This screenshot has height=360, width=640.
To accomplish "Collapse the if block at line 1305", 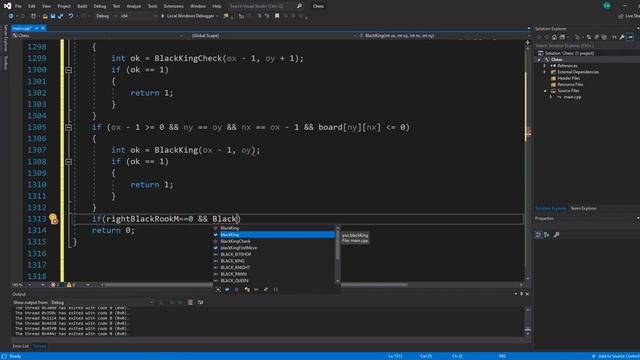I will tap(69, 128).
